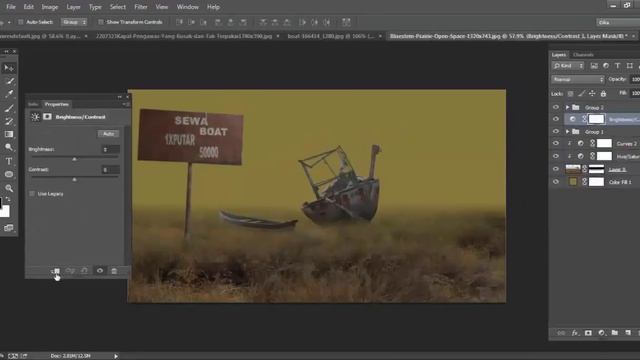Click the view previous state icon in Properties
640x360 pixels.
point(70,271)
